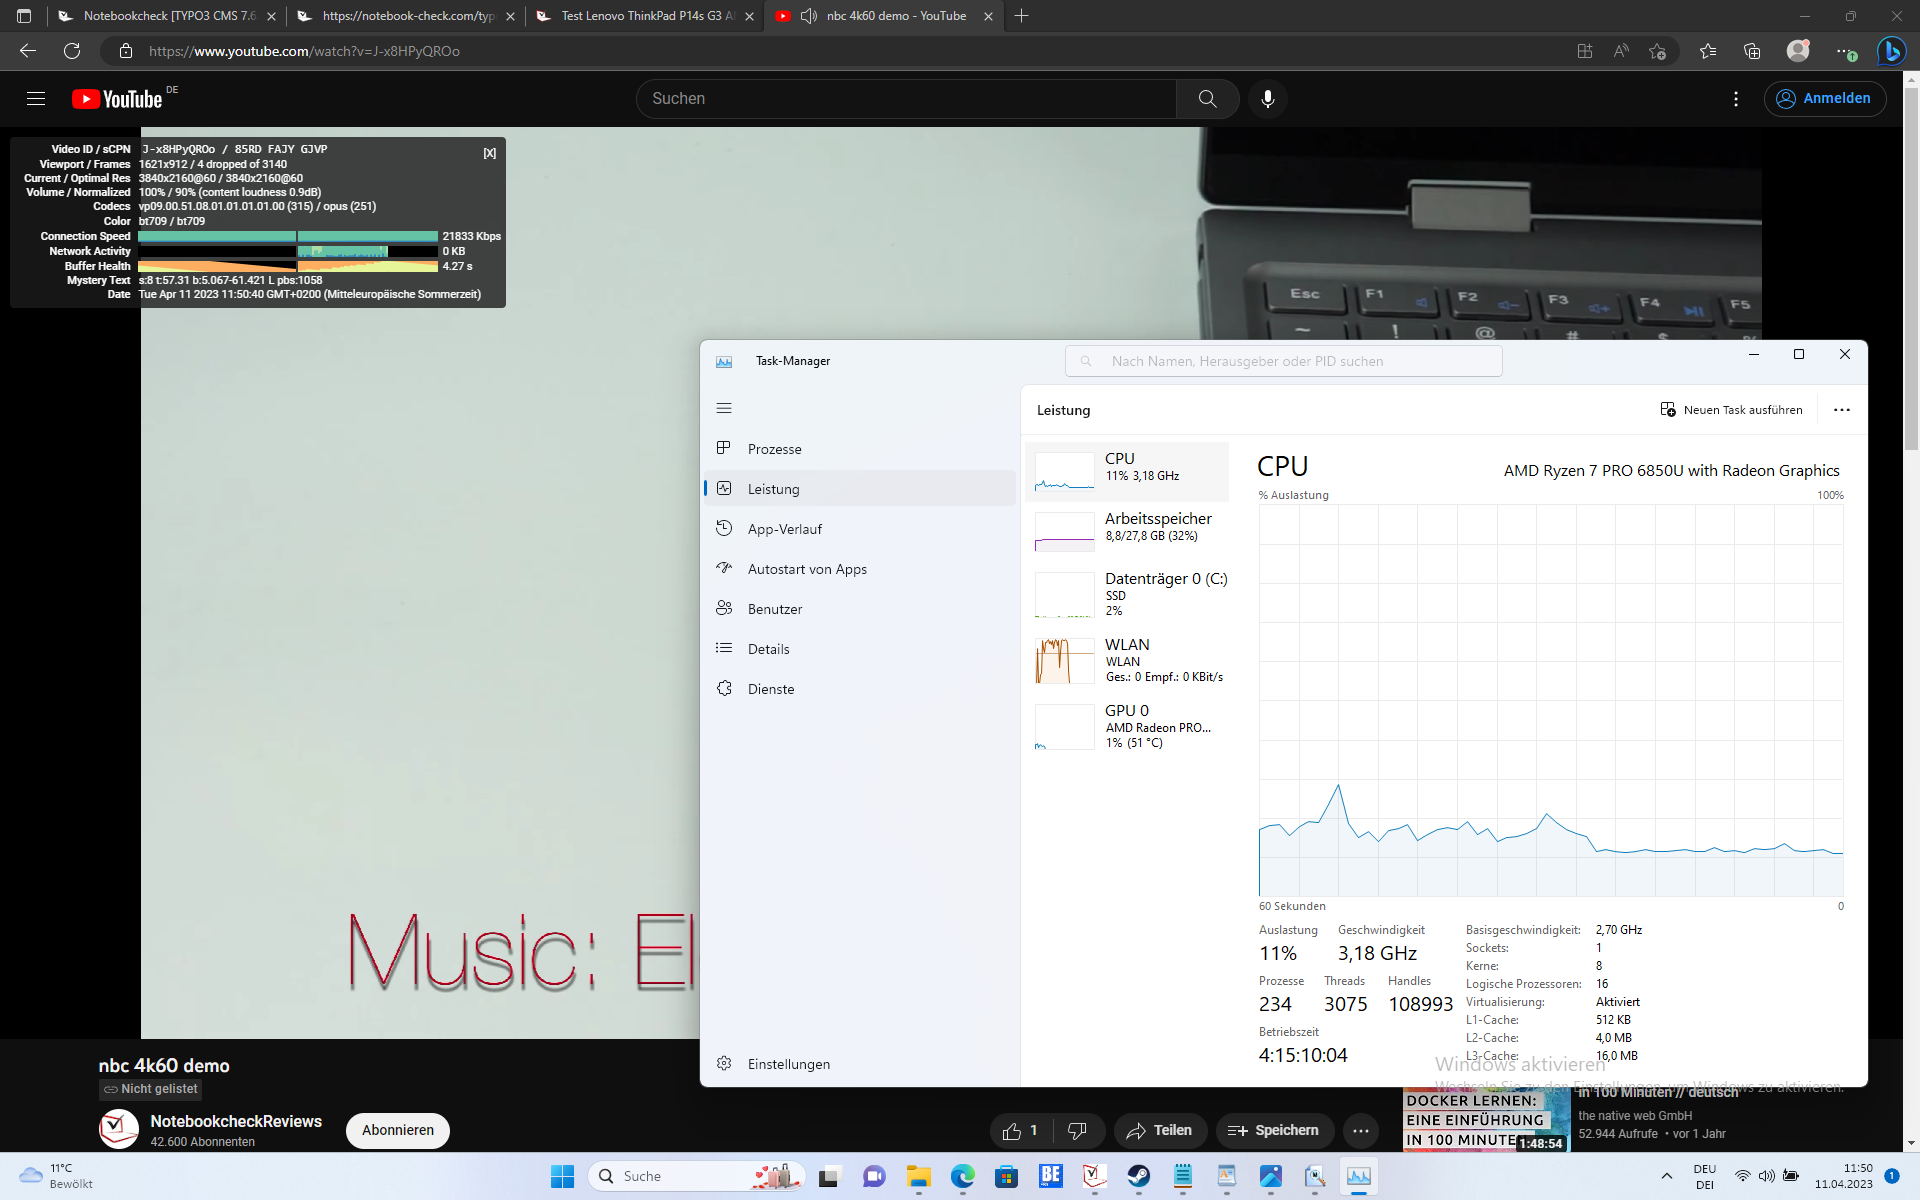Click Neuen Task ausführen button

coord(1731,410)
